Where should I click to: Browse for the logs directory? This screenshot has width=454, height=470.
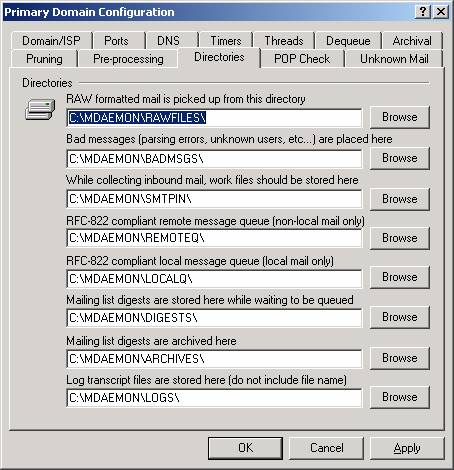400,397
